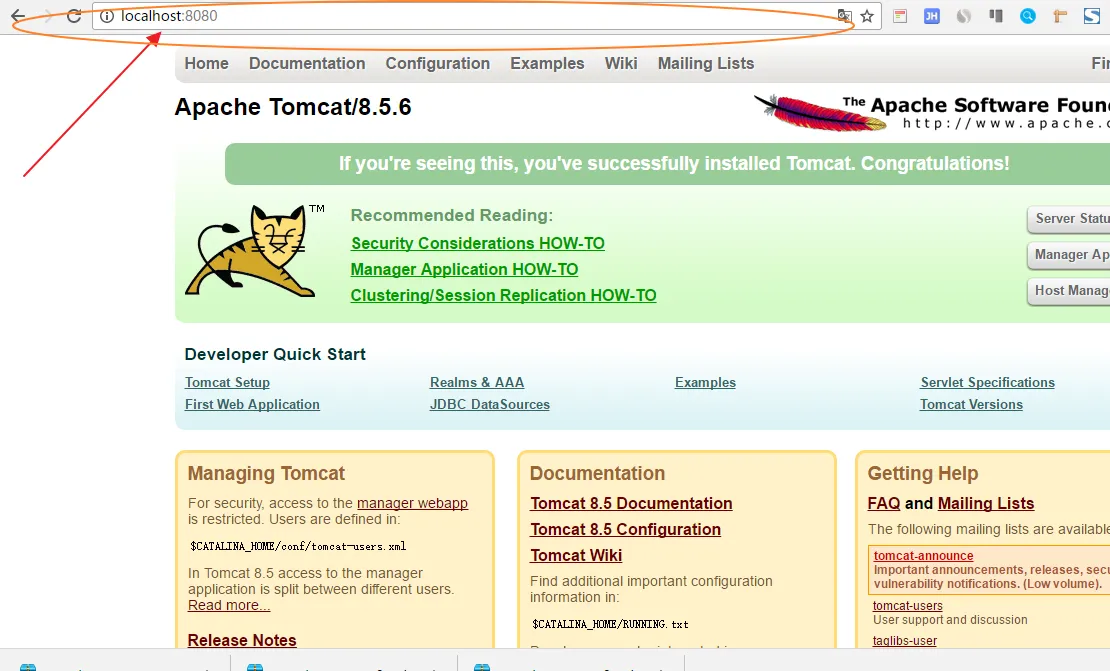The image size is (1110, 671).
Task: Open the Documentation nav item
Action: pos(307,63)
